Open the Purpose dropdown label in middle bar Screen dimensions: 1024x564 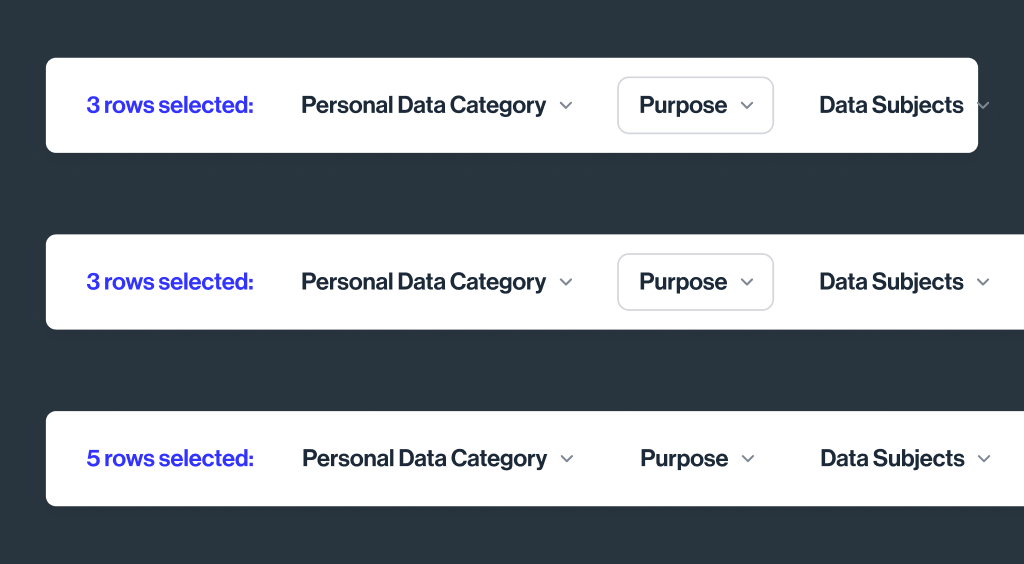(683, 282)
